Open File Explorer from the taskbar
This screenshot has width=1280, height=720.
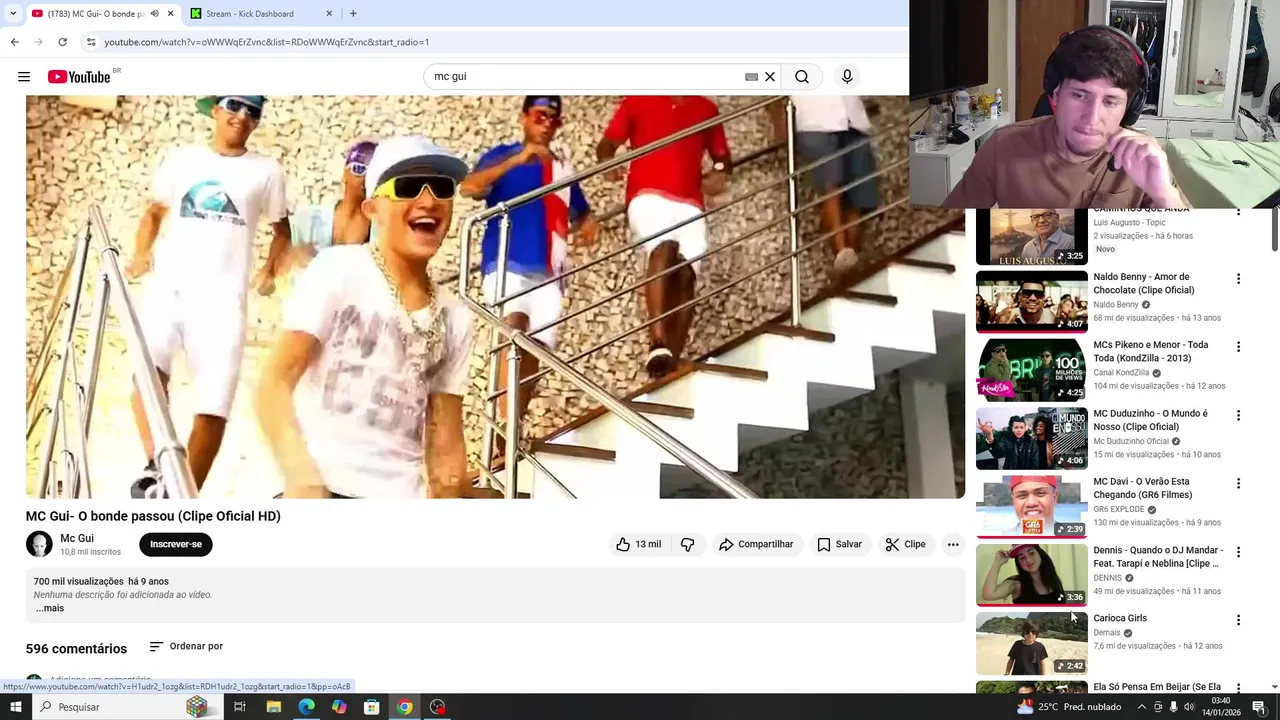273,707
